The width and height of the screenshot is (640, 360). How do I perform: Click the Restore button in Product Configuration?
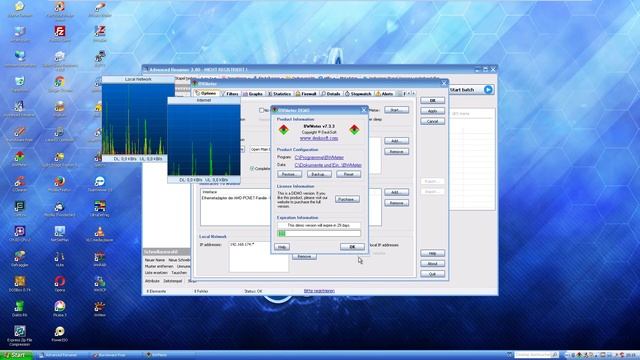(x=289, y=174)
